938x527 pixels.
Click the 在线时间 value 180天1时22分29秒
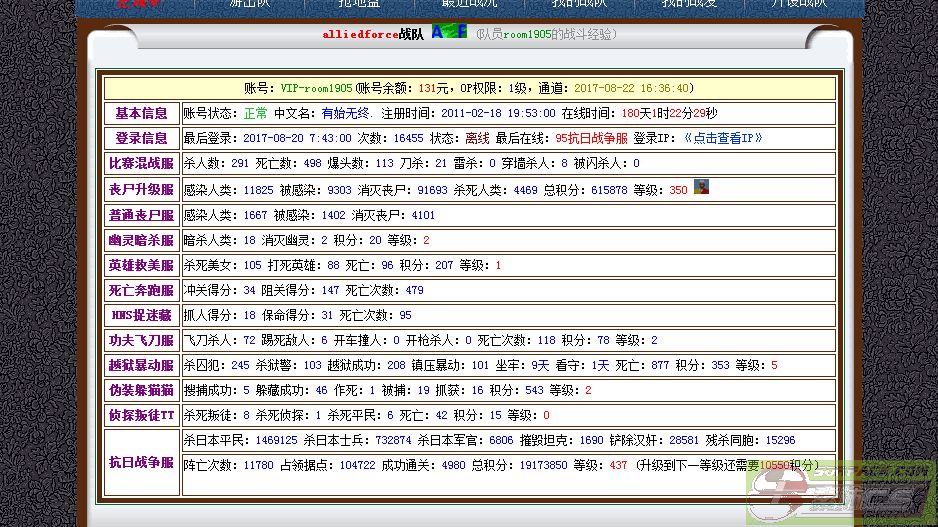(x=669, y=113)
